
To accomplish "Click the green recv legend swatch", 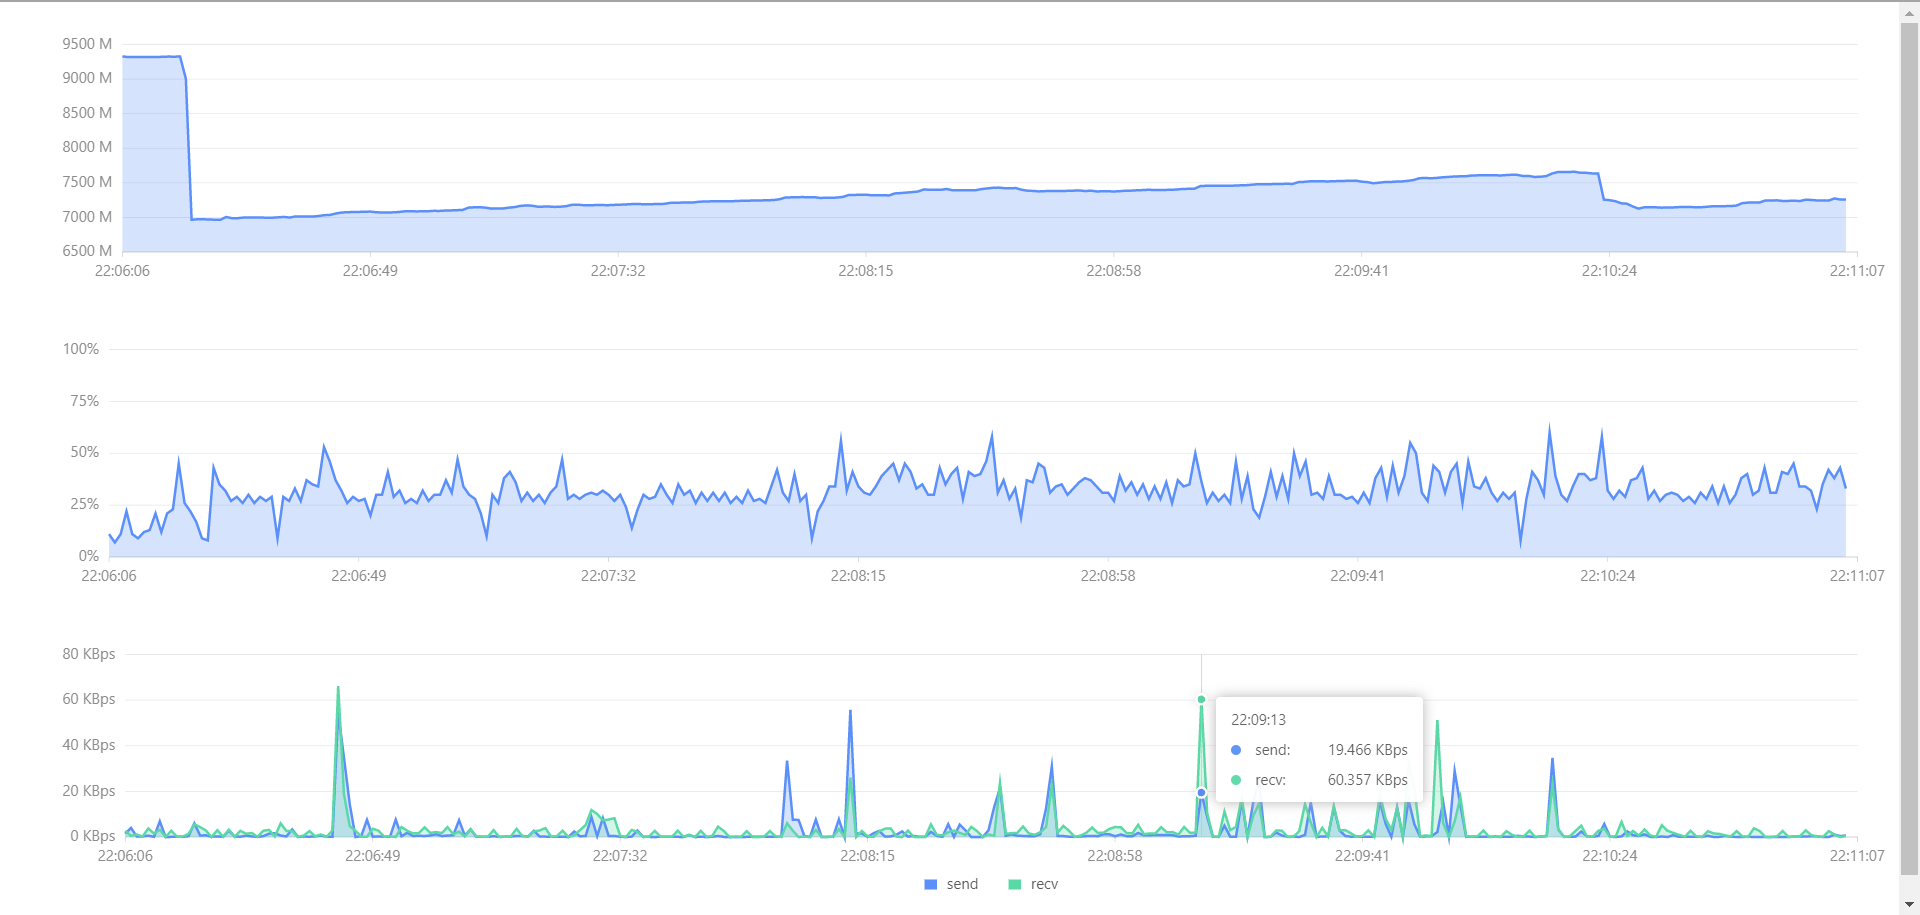I will point(1013,884).
